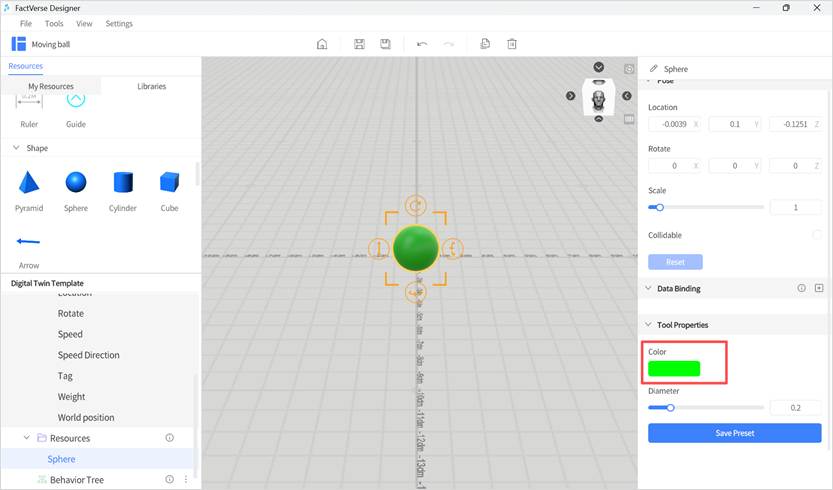Click the gizmo handle right of the sphere
833x490 pixels.
pyautogui.click(x=453, y=248)
